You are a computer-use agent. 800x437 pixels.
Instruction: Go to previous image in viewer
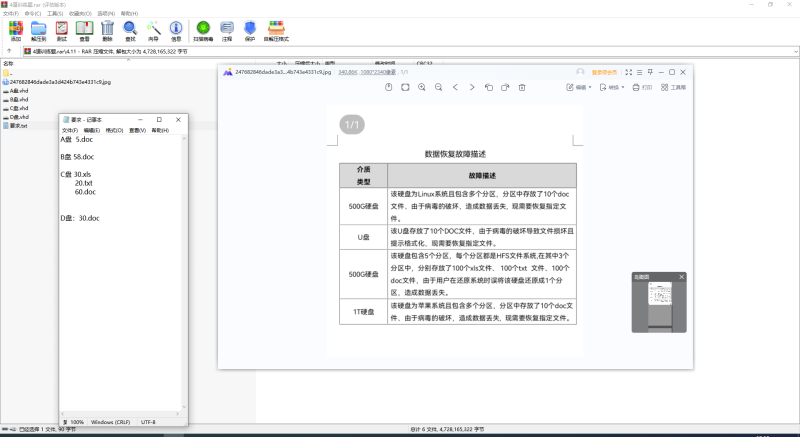click(455, 87)
